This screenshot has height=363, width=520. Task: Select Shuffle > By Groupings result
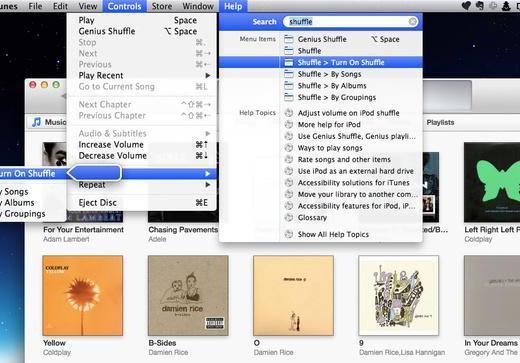tap(351, 97)
